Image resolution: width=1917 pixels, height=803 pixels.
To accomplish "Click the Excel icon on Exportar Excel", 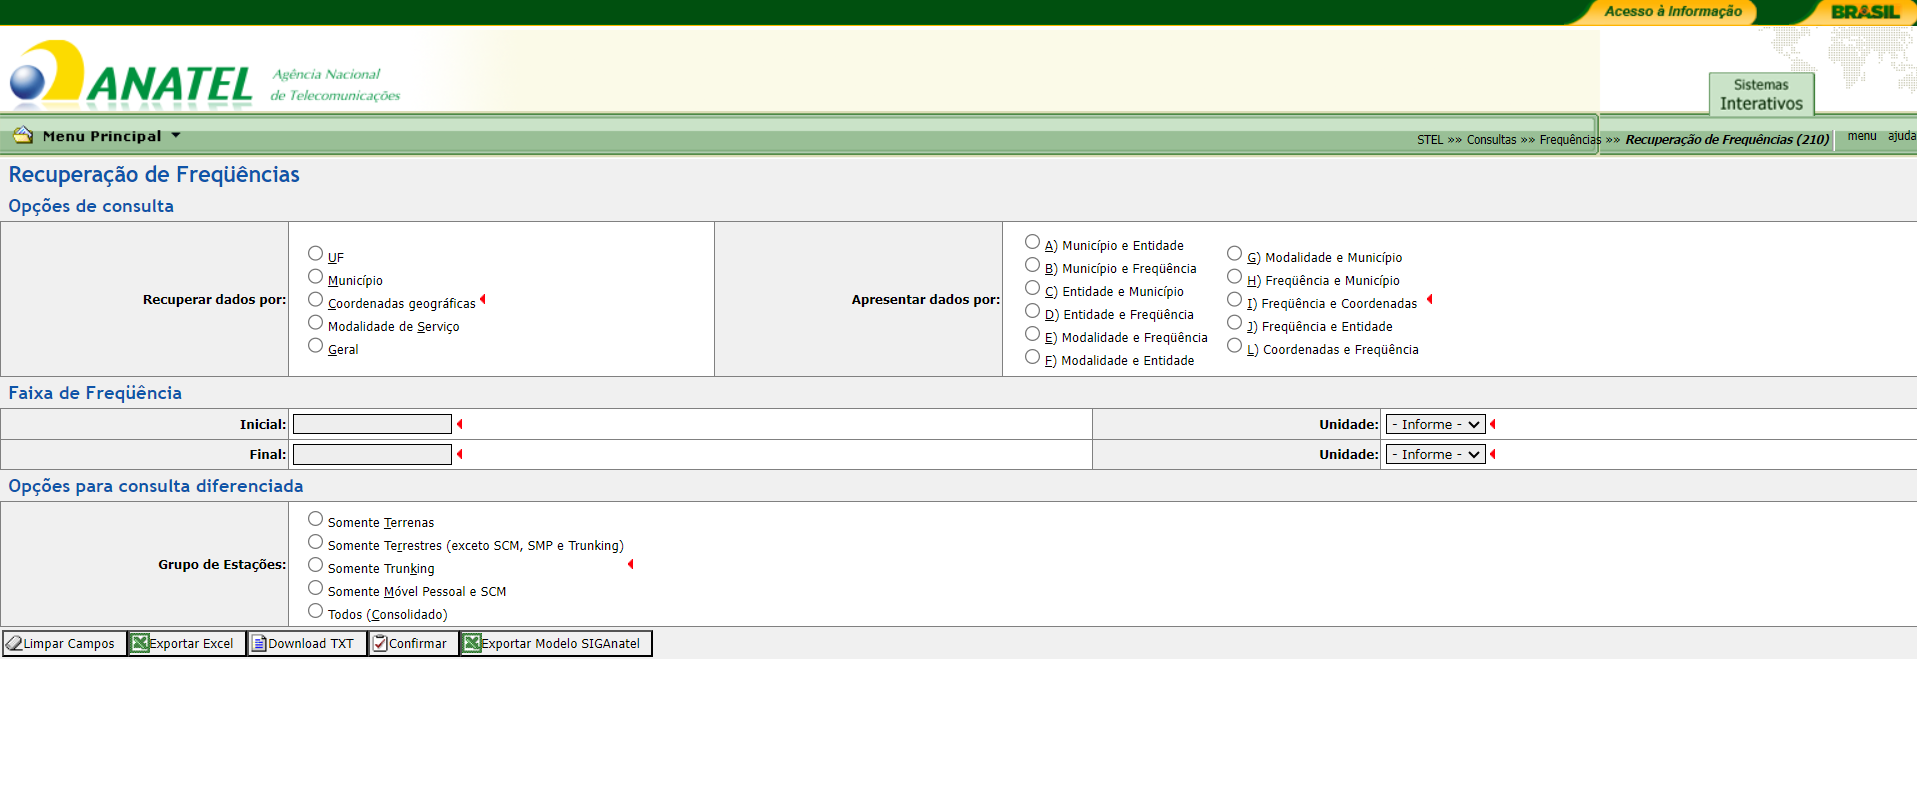I will 140,643.
